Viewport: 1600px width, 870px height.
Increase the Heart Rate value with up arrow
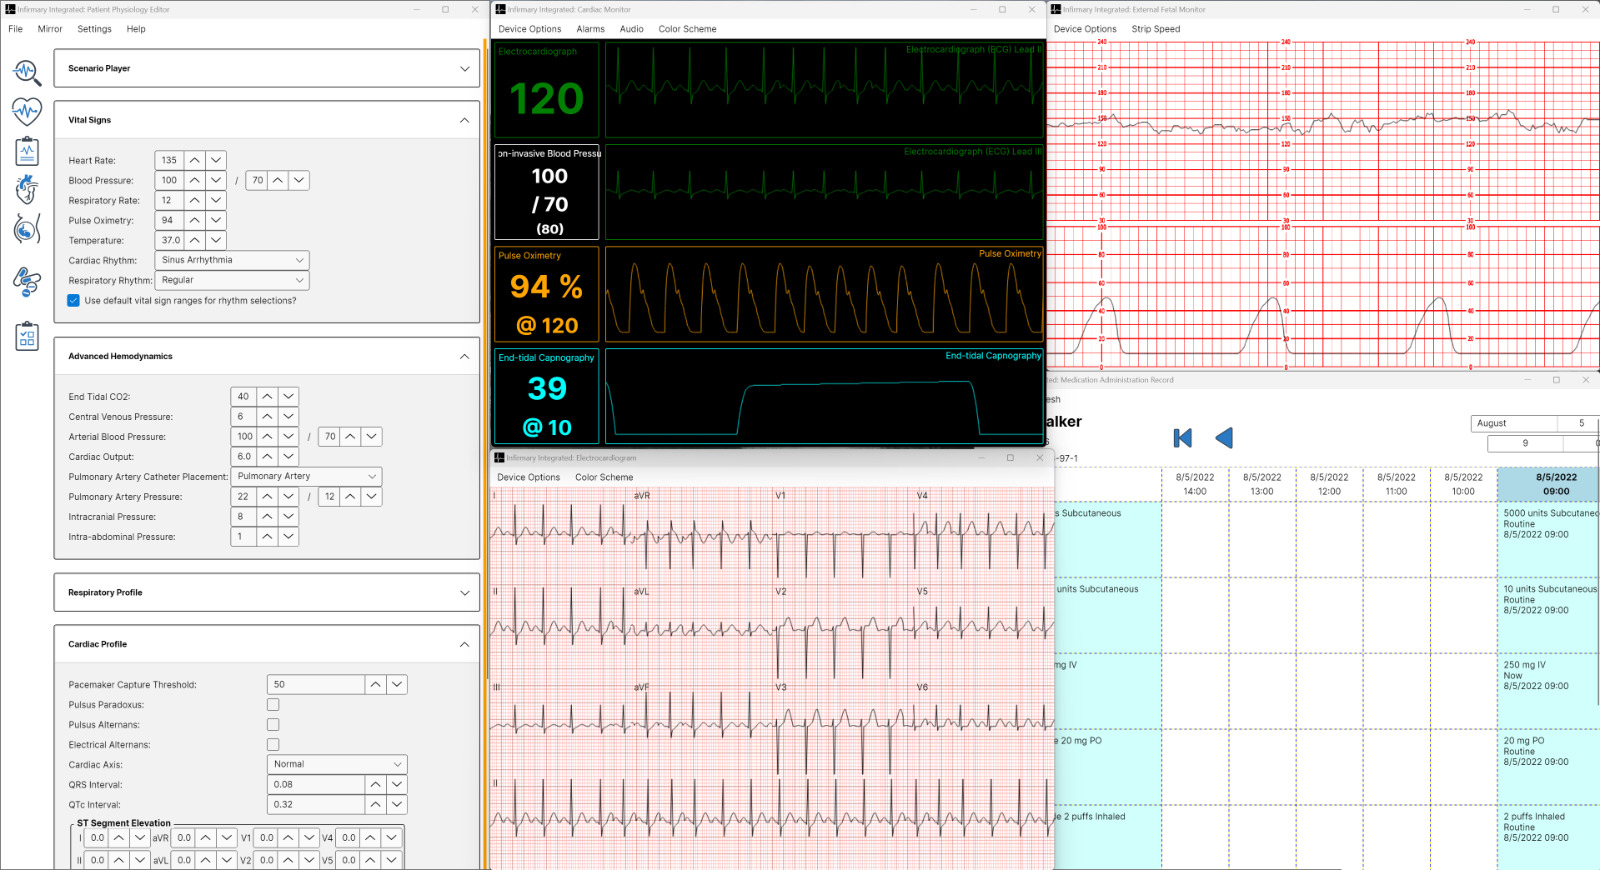(x=195, y=160)
